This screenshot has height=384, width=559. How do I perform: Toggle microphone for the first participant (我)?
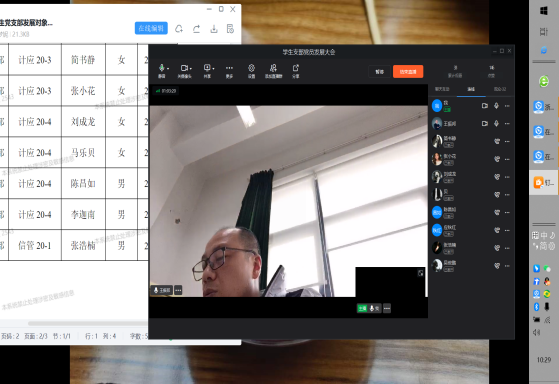[496, 106]
